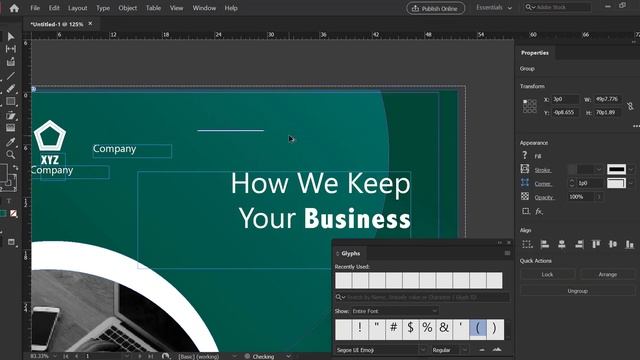
Task: Click the fx effects icon
Action: [539, 211]
